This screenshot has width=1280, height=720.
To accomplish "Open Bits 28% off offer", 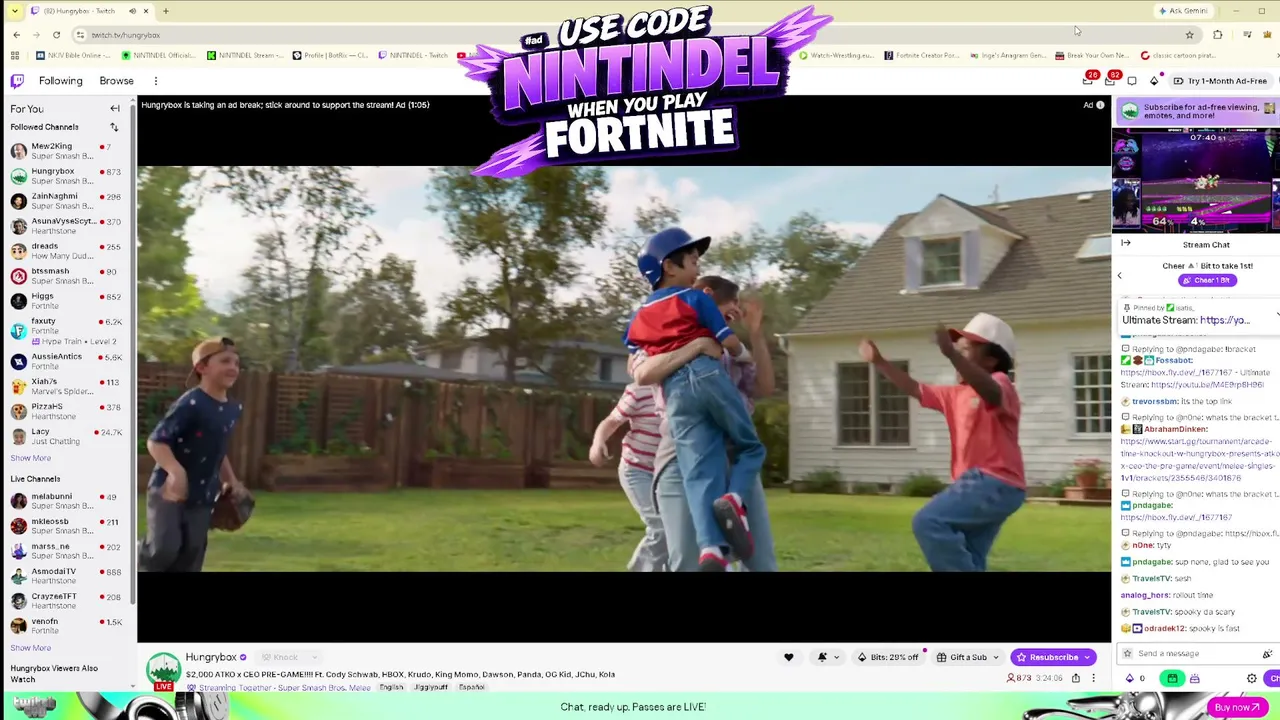I will (x=888, y=657).
